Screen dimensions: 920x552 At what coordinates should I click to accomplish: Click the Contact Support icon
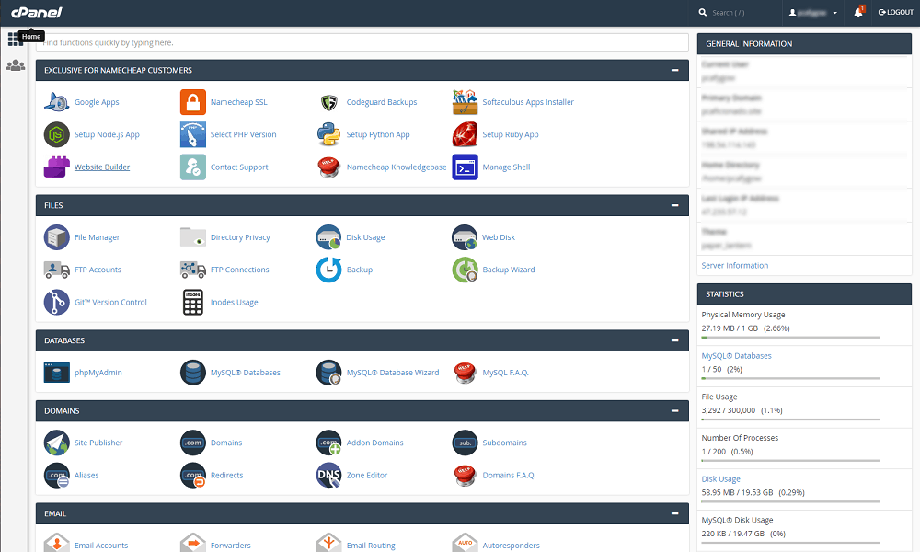tap(192, 167)
